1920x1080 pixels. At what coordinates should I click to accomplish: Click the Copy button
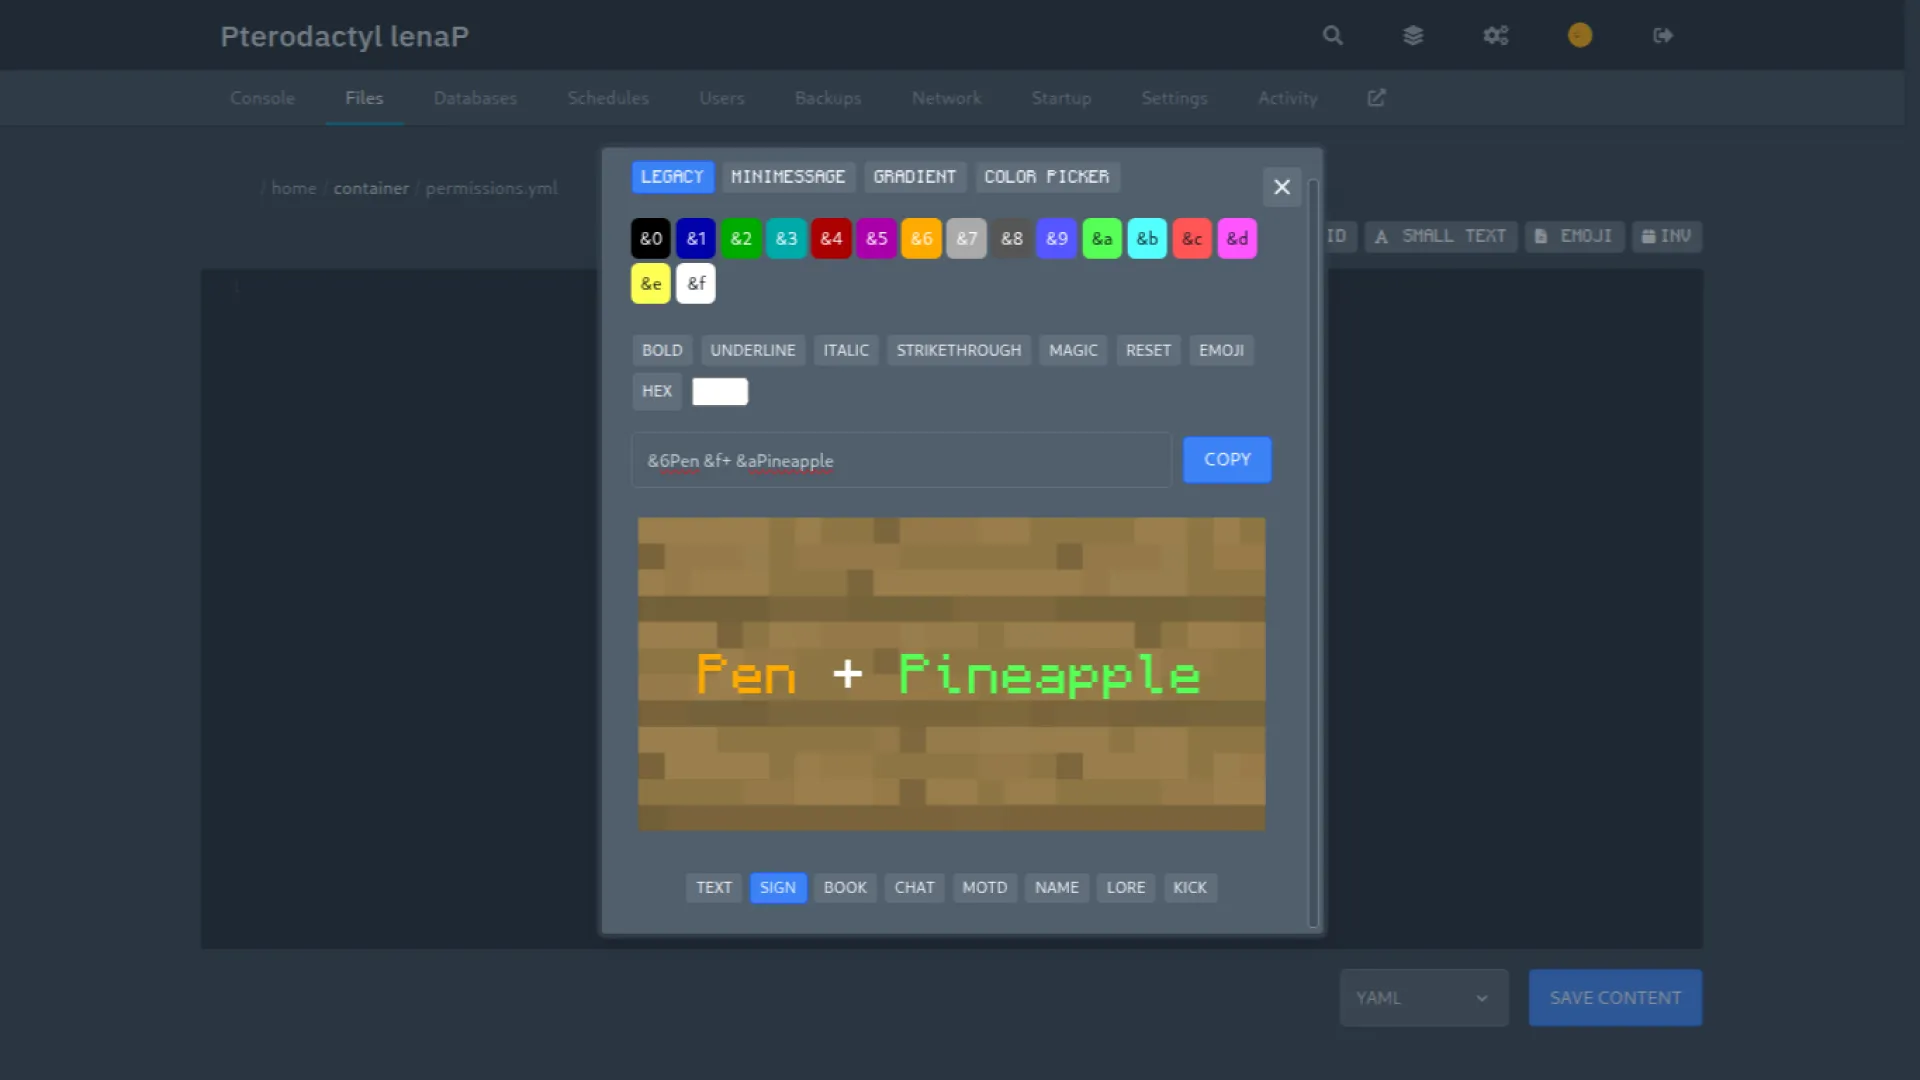click(1227, 460)
